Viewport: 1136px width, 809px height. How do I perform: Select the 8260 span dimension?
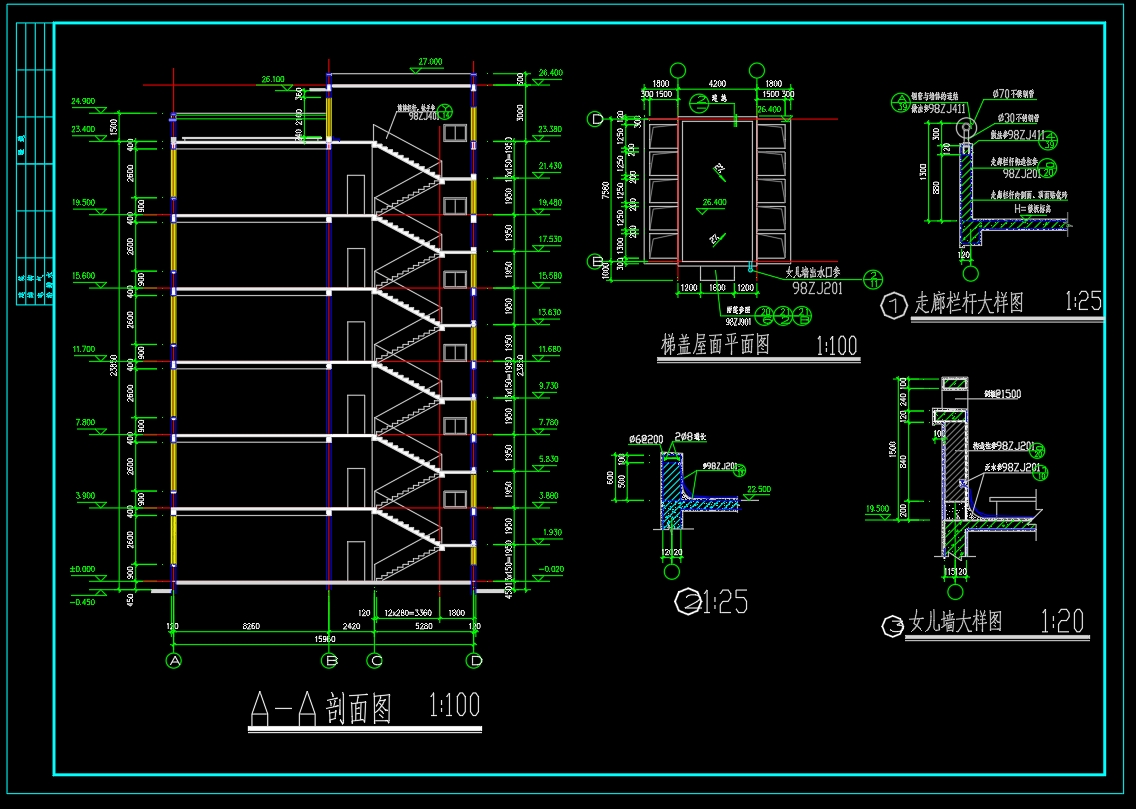click(251, 626)
